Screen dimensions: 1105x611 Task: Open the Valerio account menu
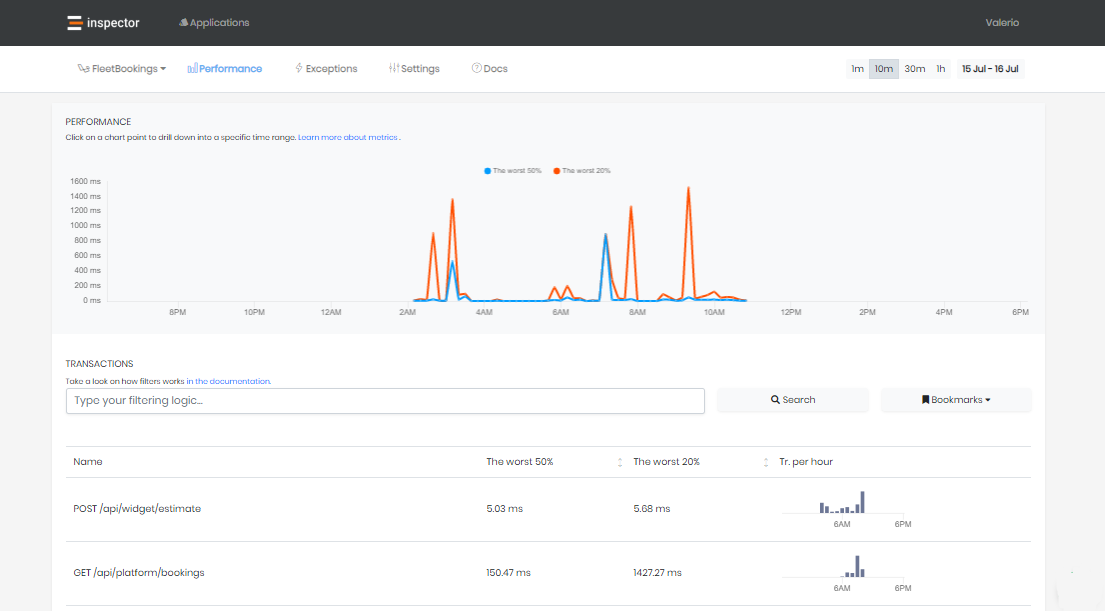(x=1002, y=22)
